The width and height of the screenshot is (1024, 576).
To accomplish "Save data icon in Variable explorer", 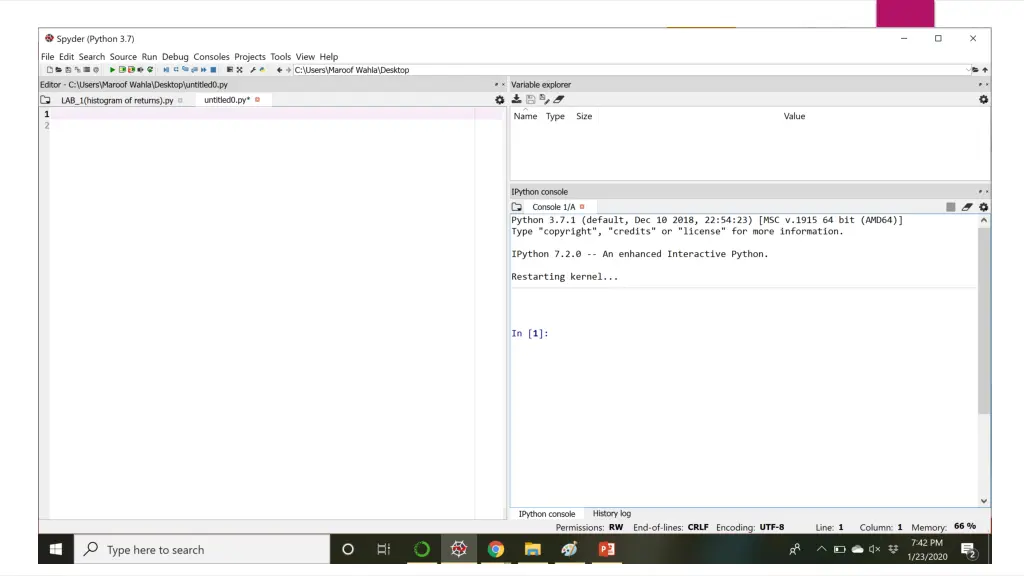I will tap(530, 99).
